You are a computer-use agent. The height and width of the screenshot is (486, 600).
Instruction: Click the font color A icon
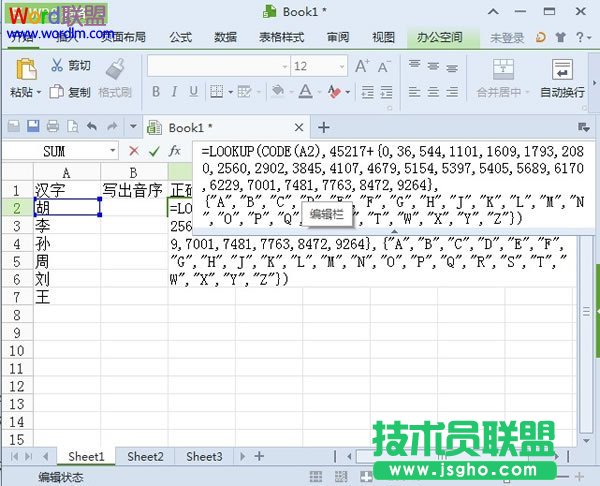[305, 91]
